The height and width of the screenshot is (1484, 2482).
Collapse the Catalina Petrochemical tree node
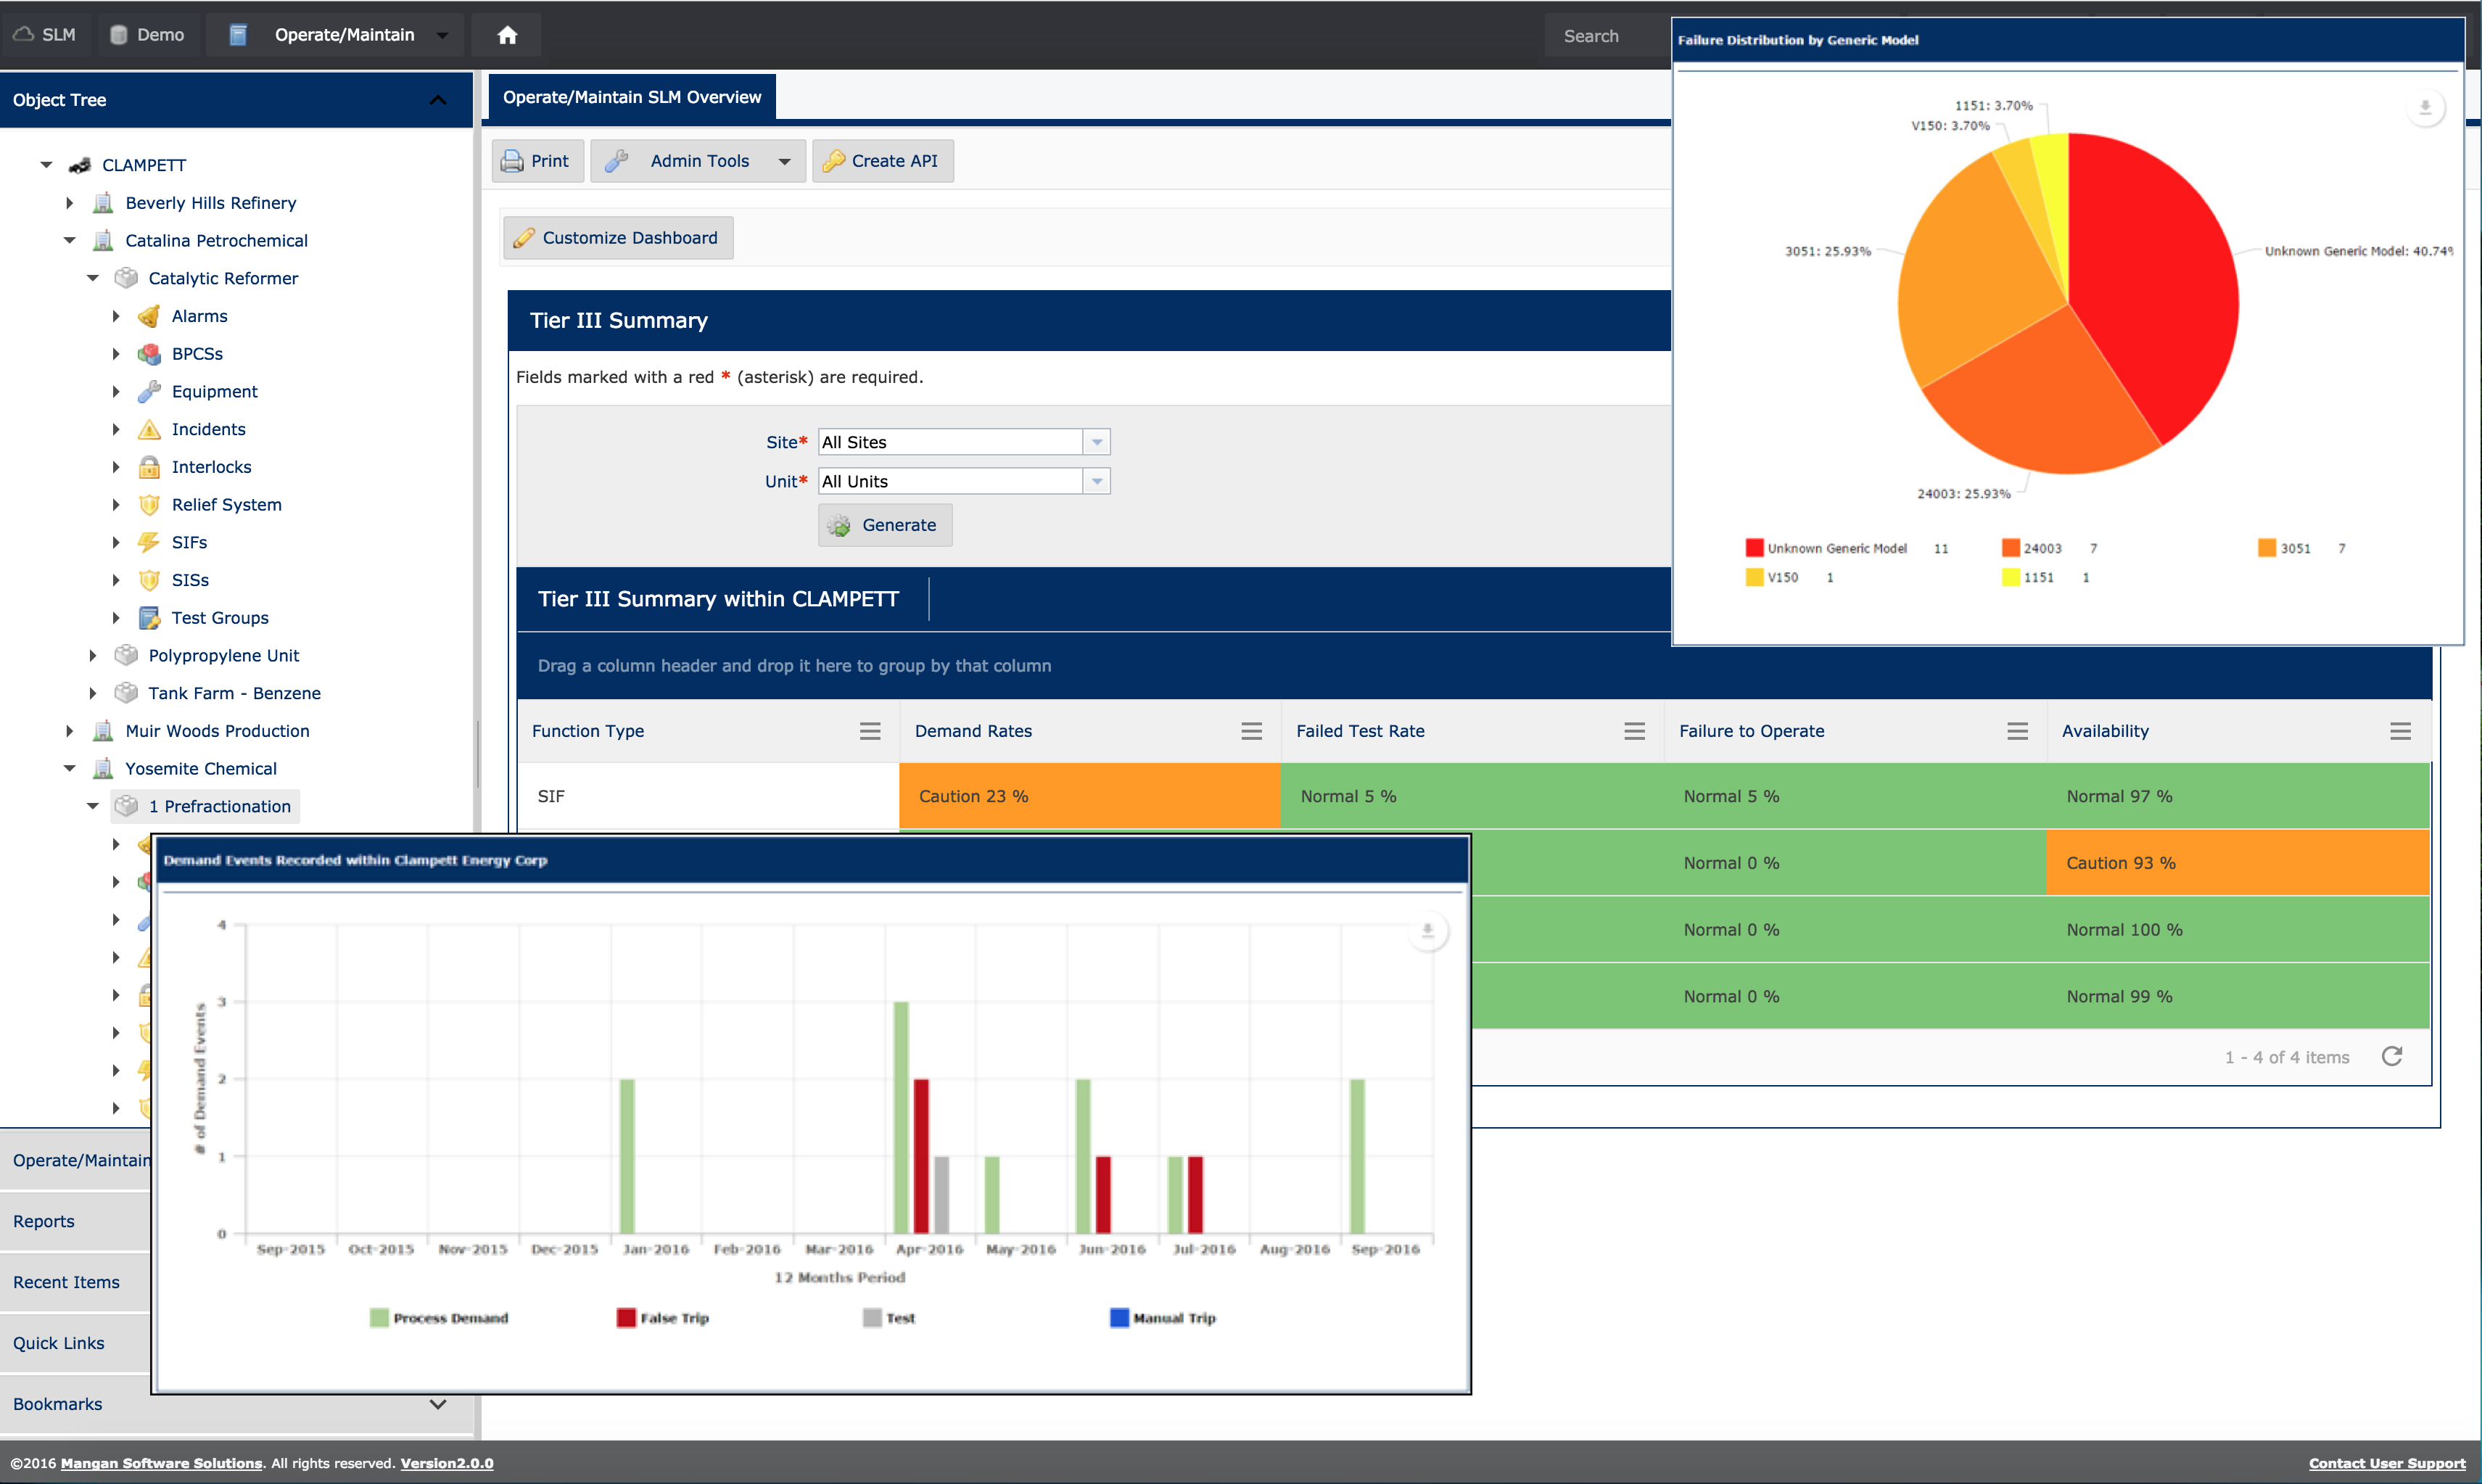pos(70,240)
